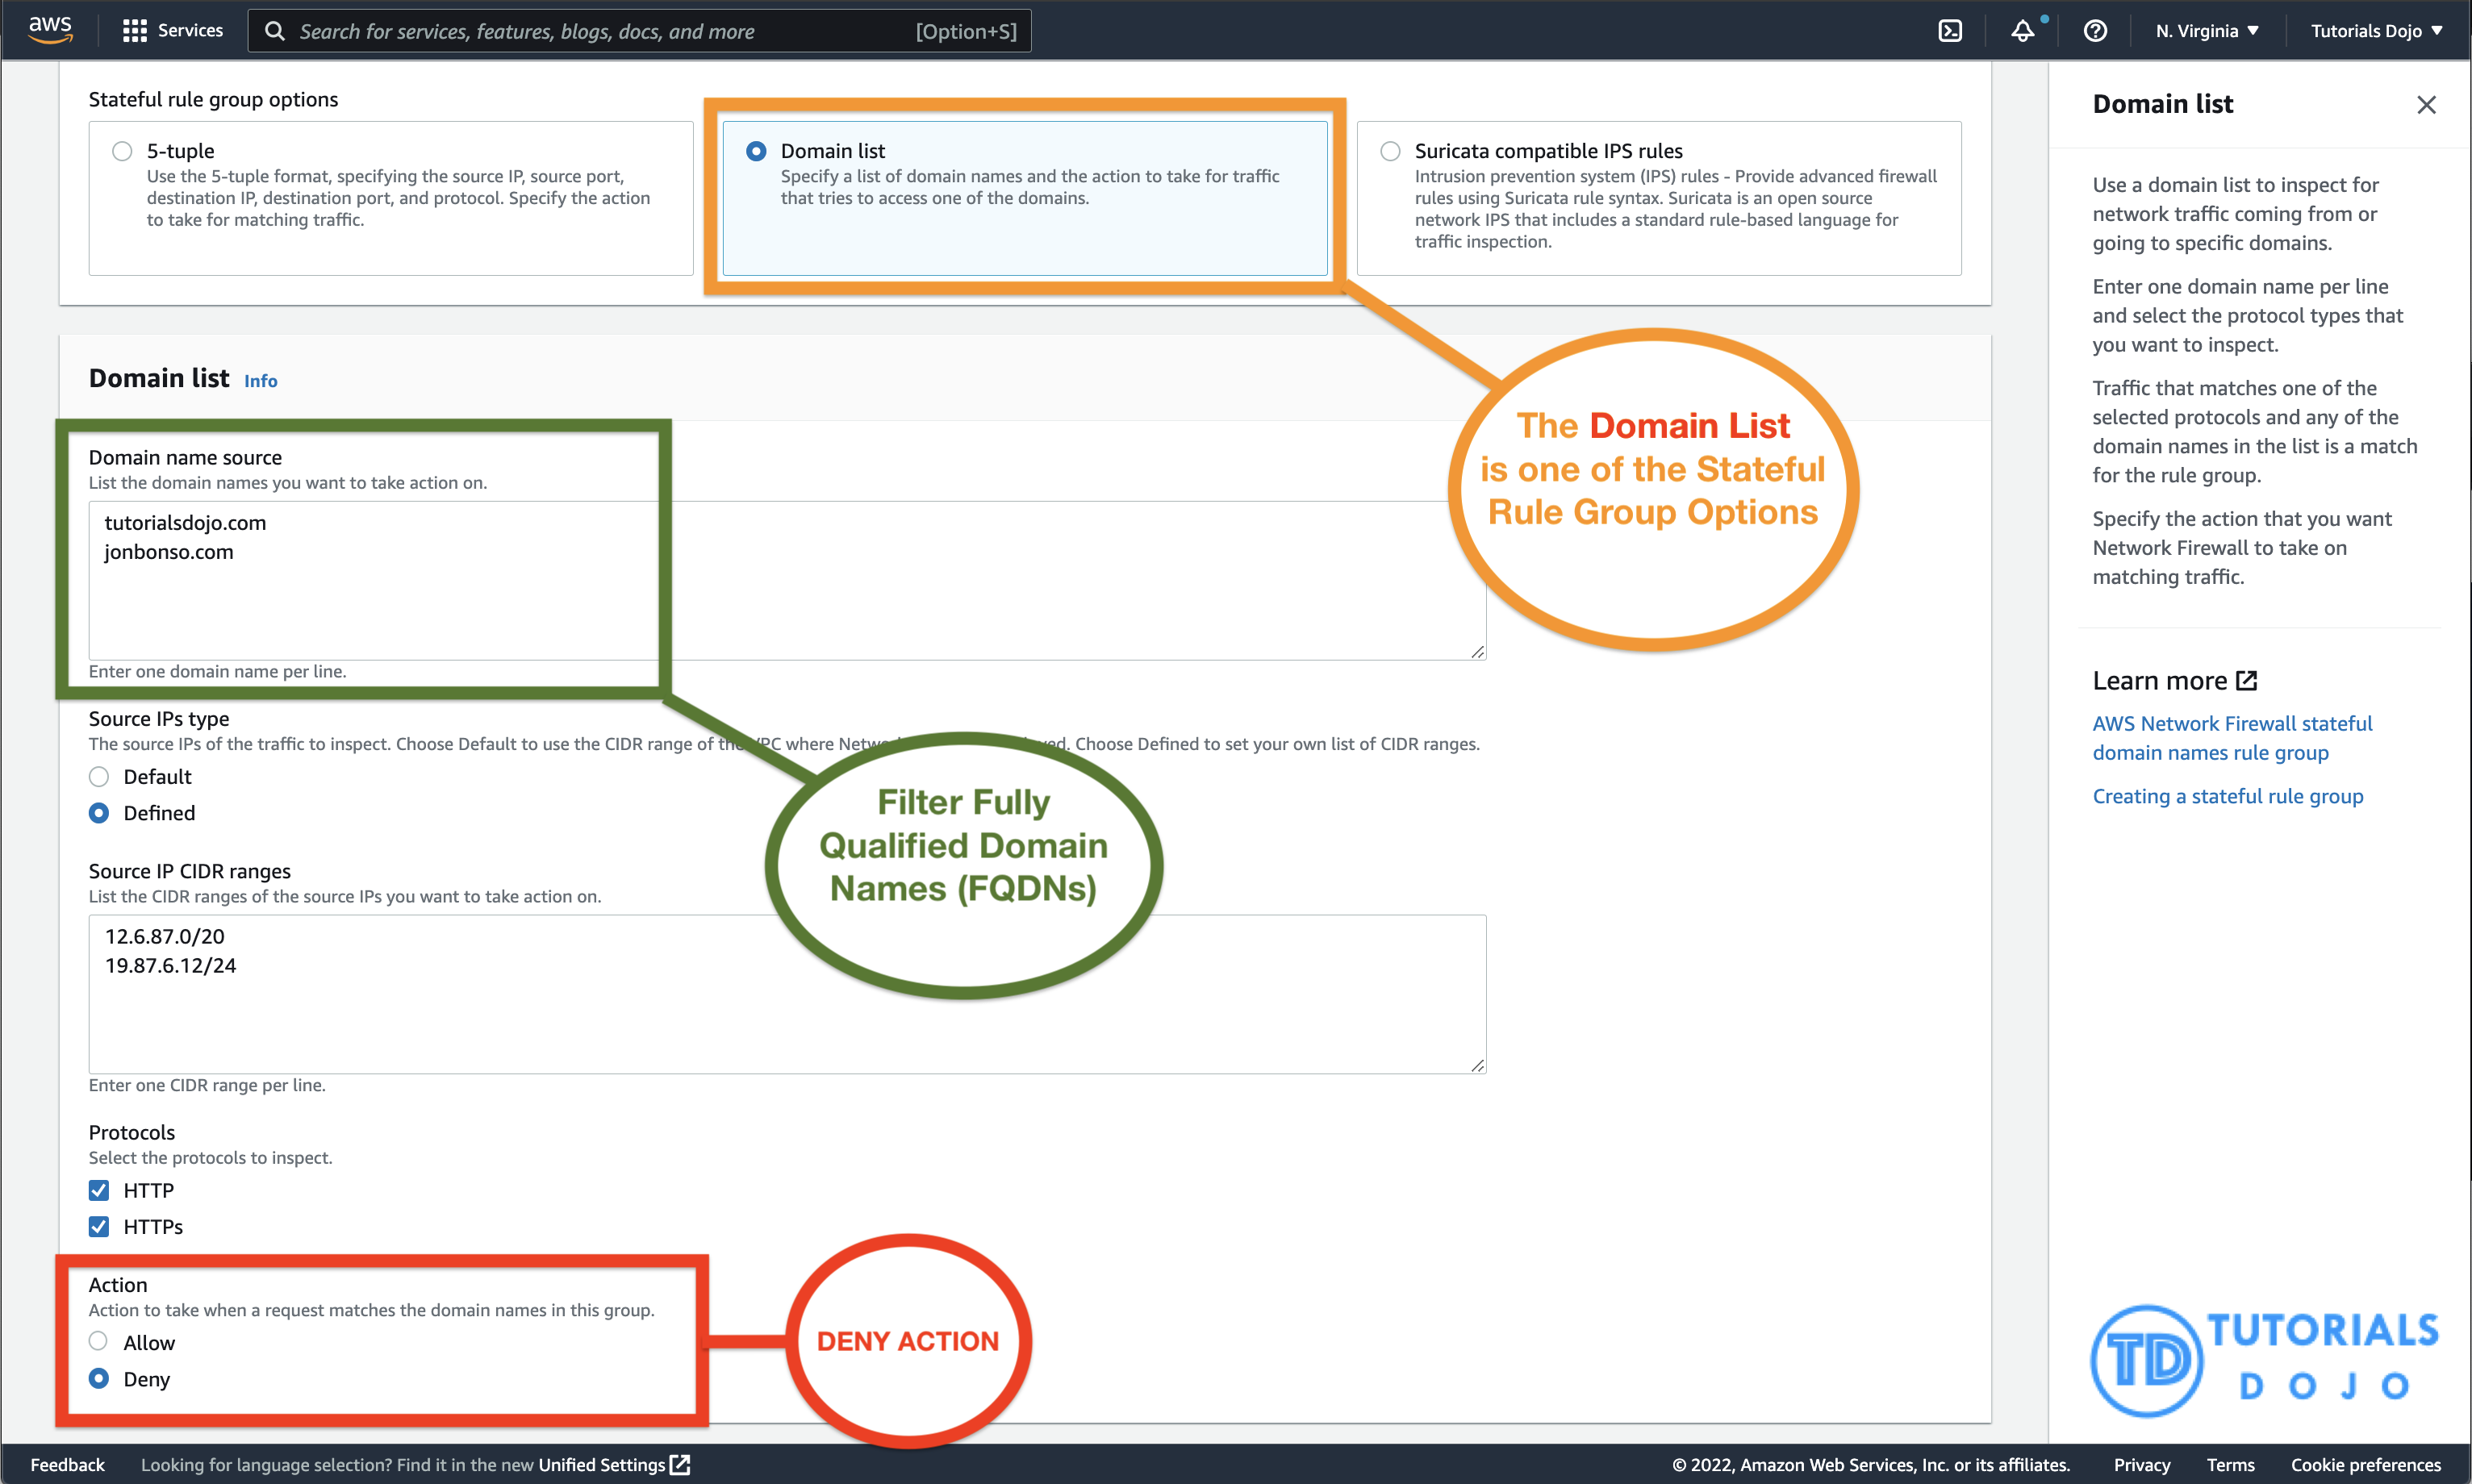Choose Default for Source IPs type
The width and height of the screenshot is (2472, 1484).
pos(98,776)
